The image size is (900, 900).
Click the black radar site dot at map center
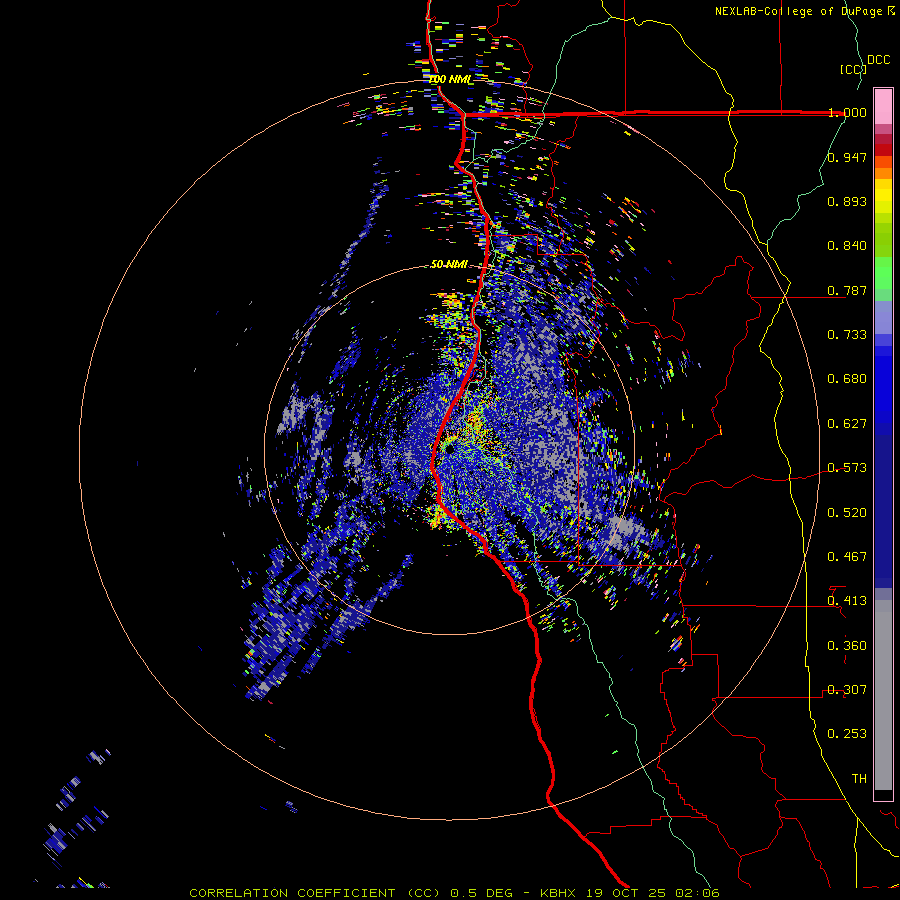tap(448, 447)
